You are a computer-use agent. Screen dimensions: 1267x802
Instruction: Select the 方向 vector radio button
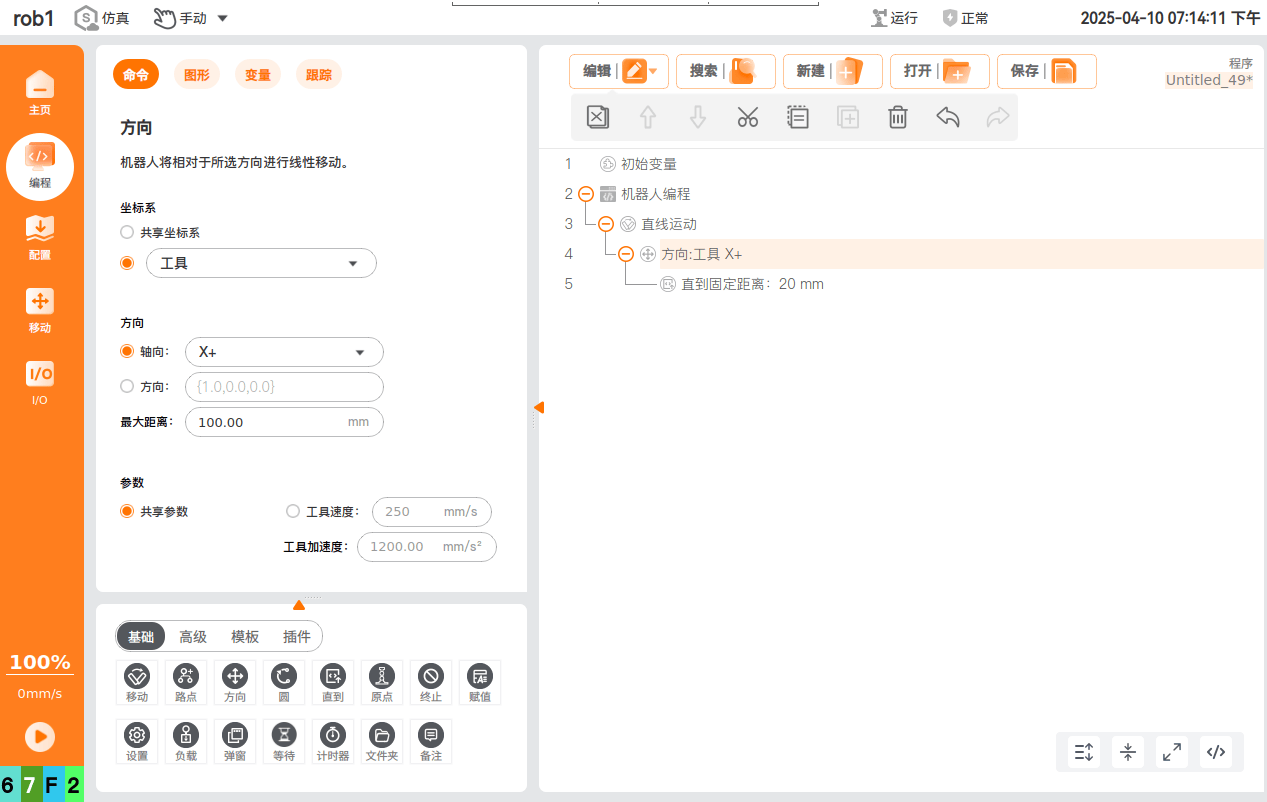[x=126, y=386]
